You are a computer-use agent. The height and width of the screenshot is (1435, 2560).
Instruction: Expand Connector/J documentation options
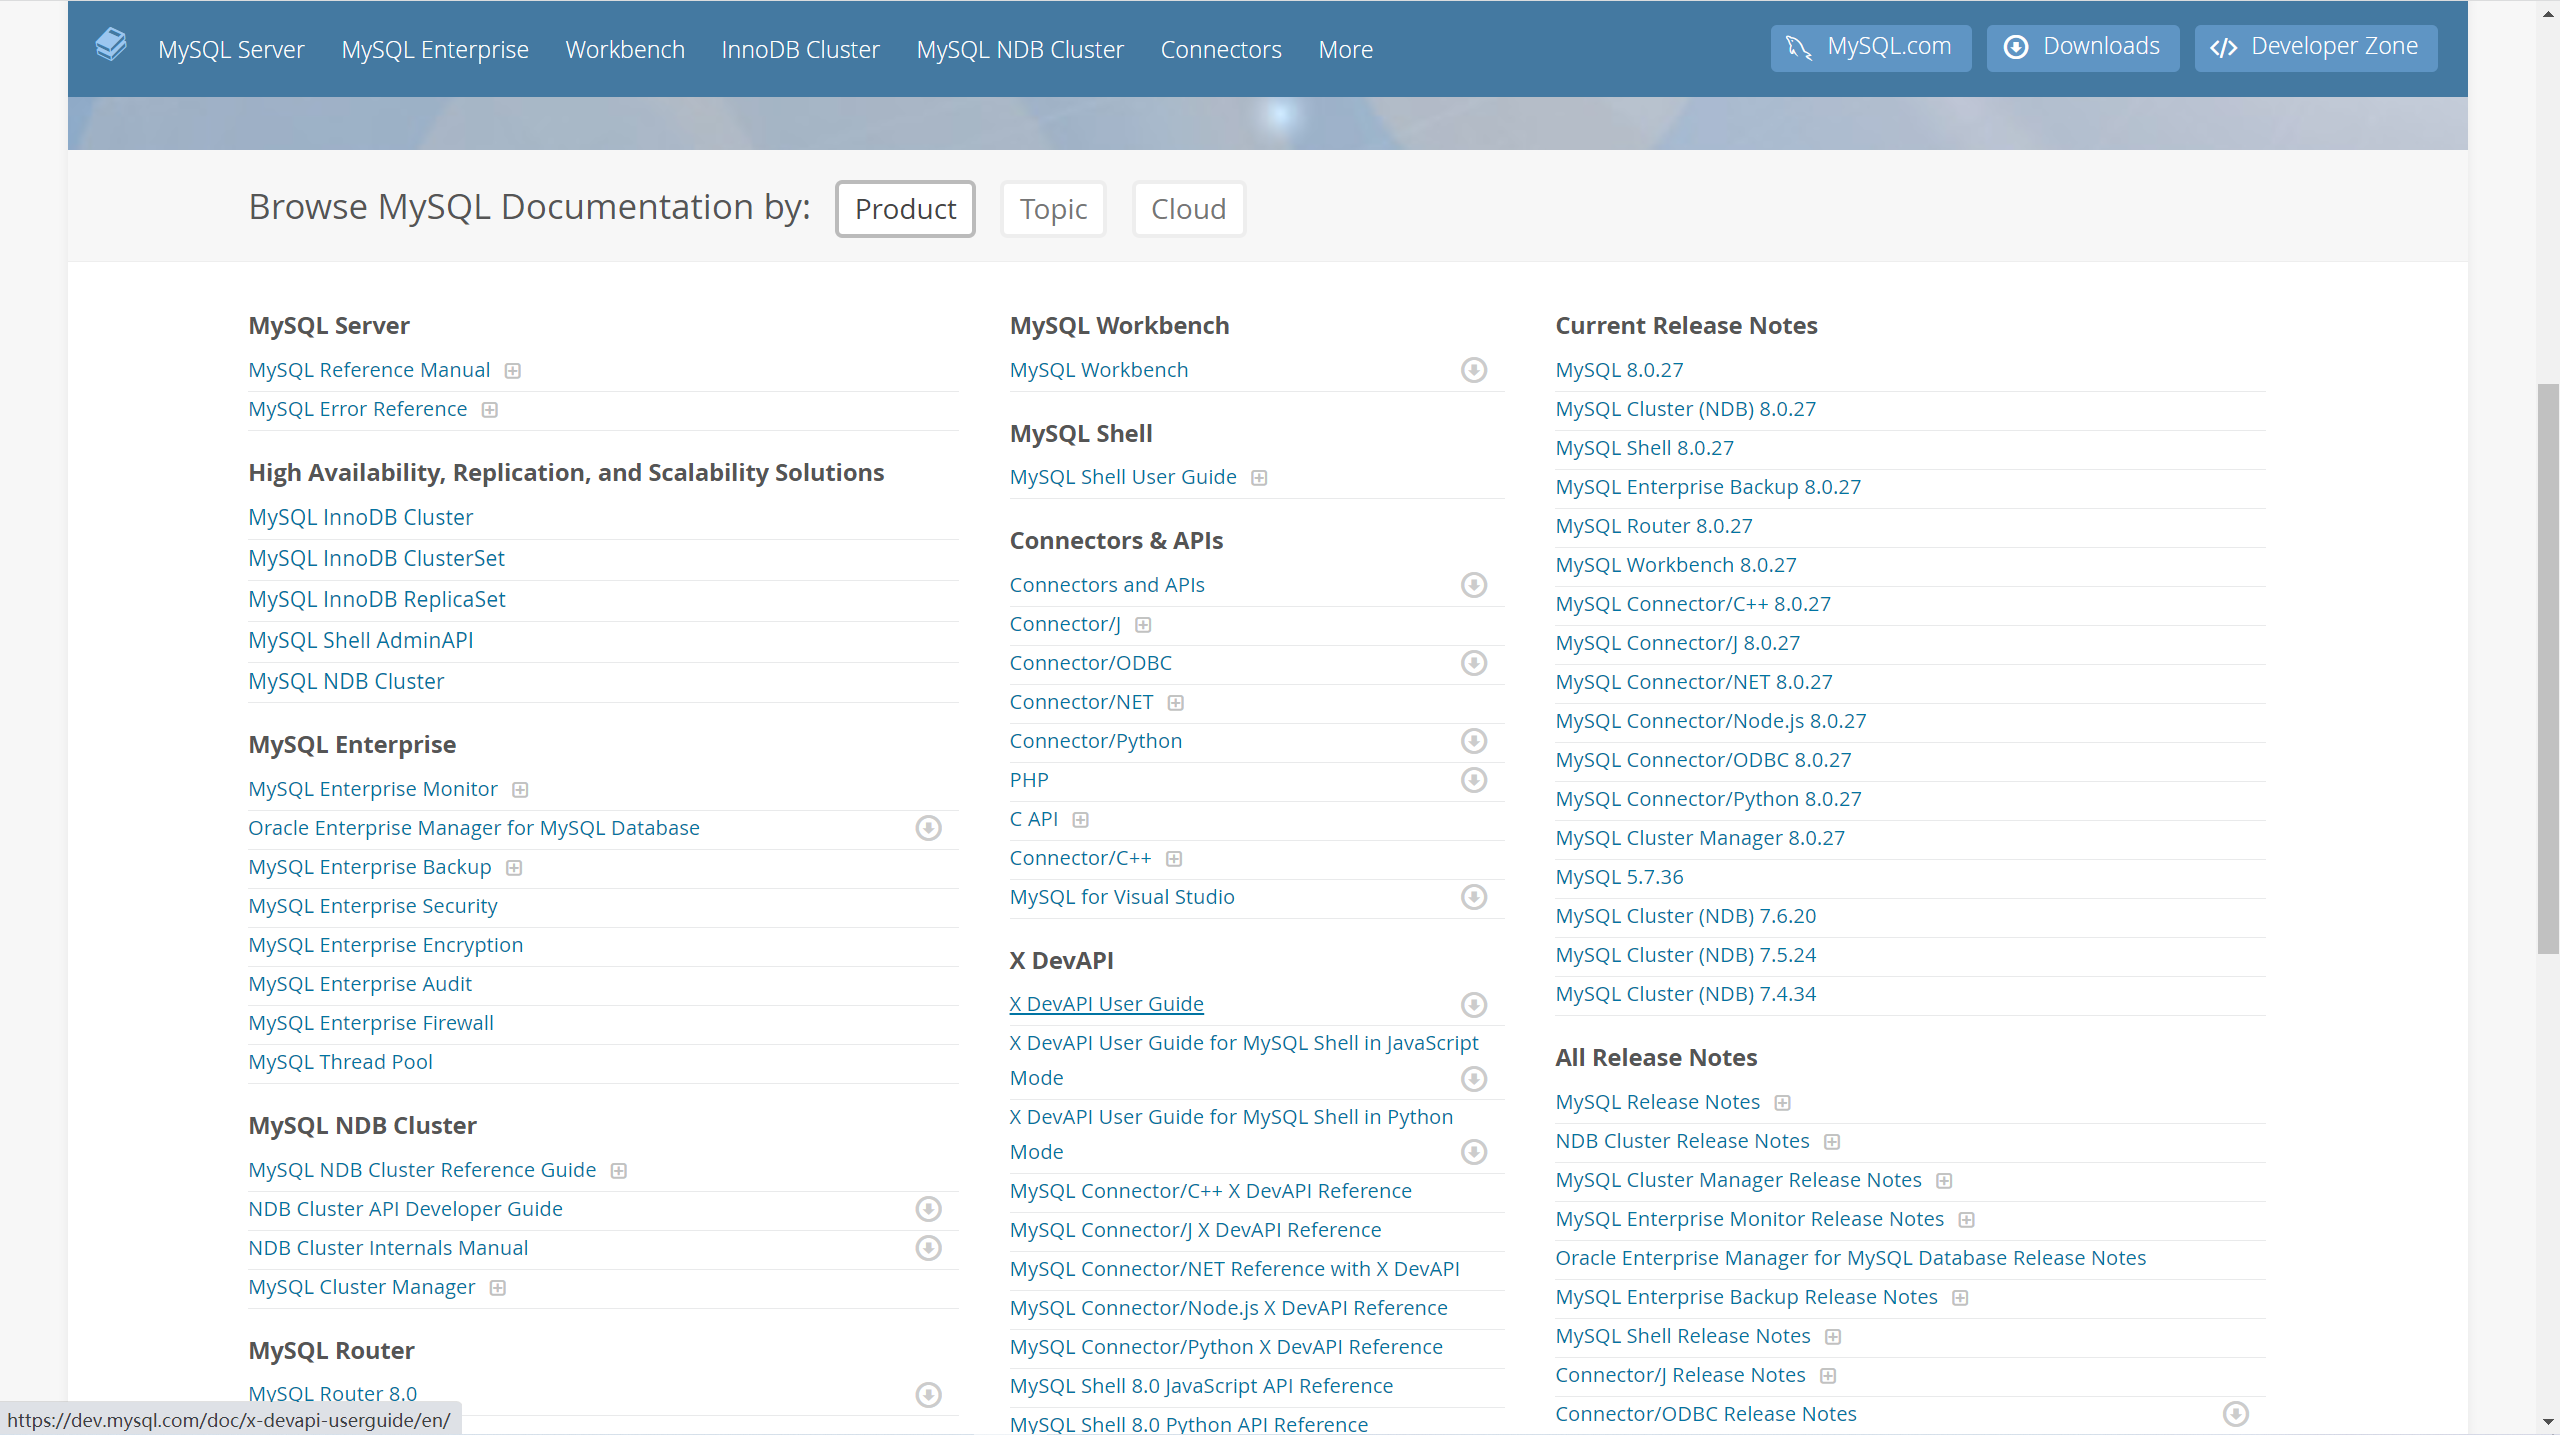pyautogui.click(x=1144, y=625)
